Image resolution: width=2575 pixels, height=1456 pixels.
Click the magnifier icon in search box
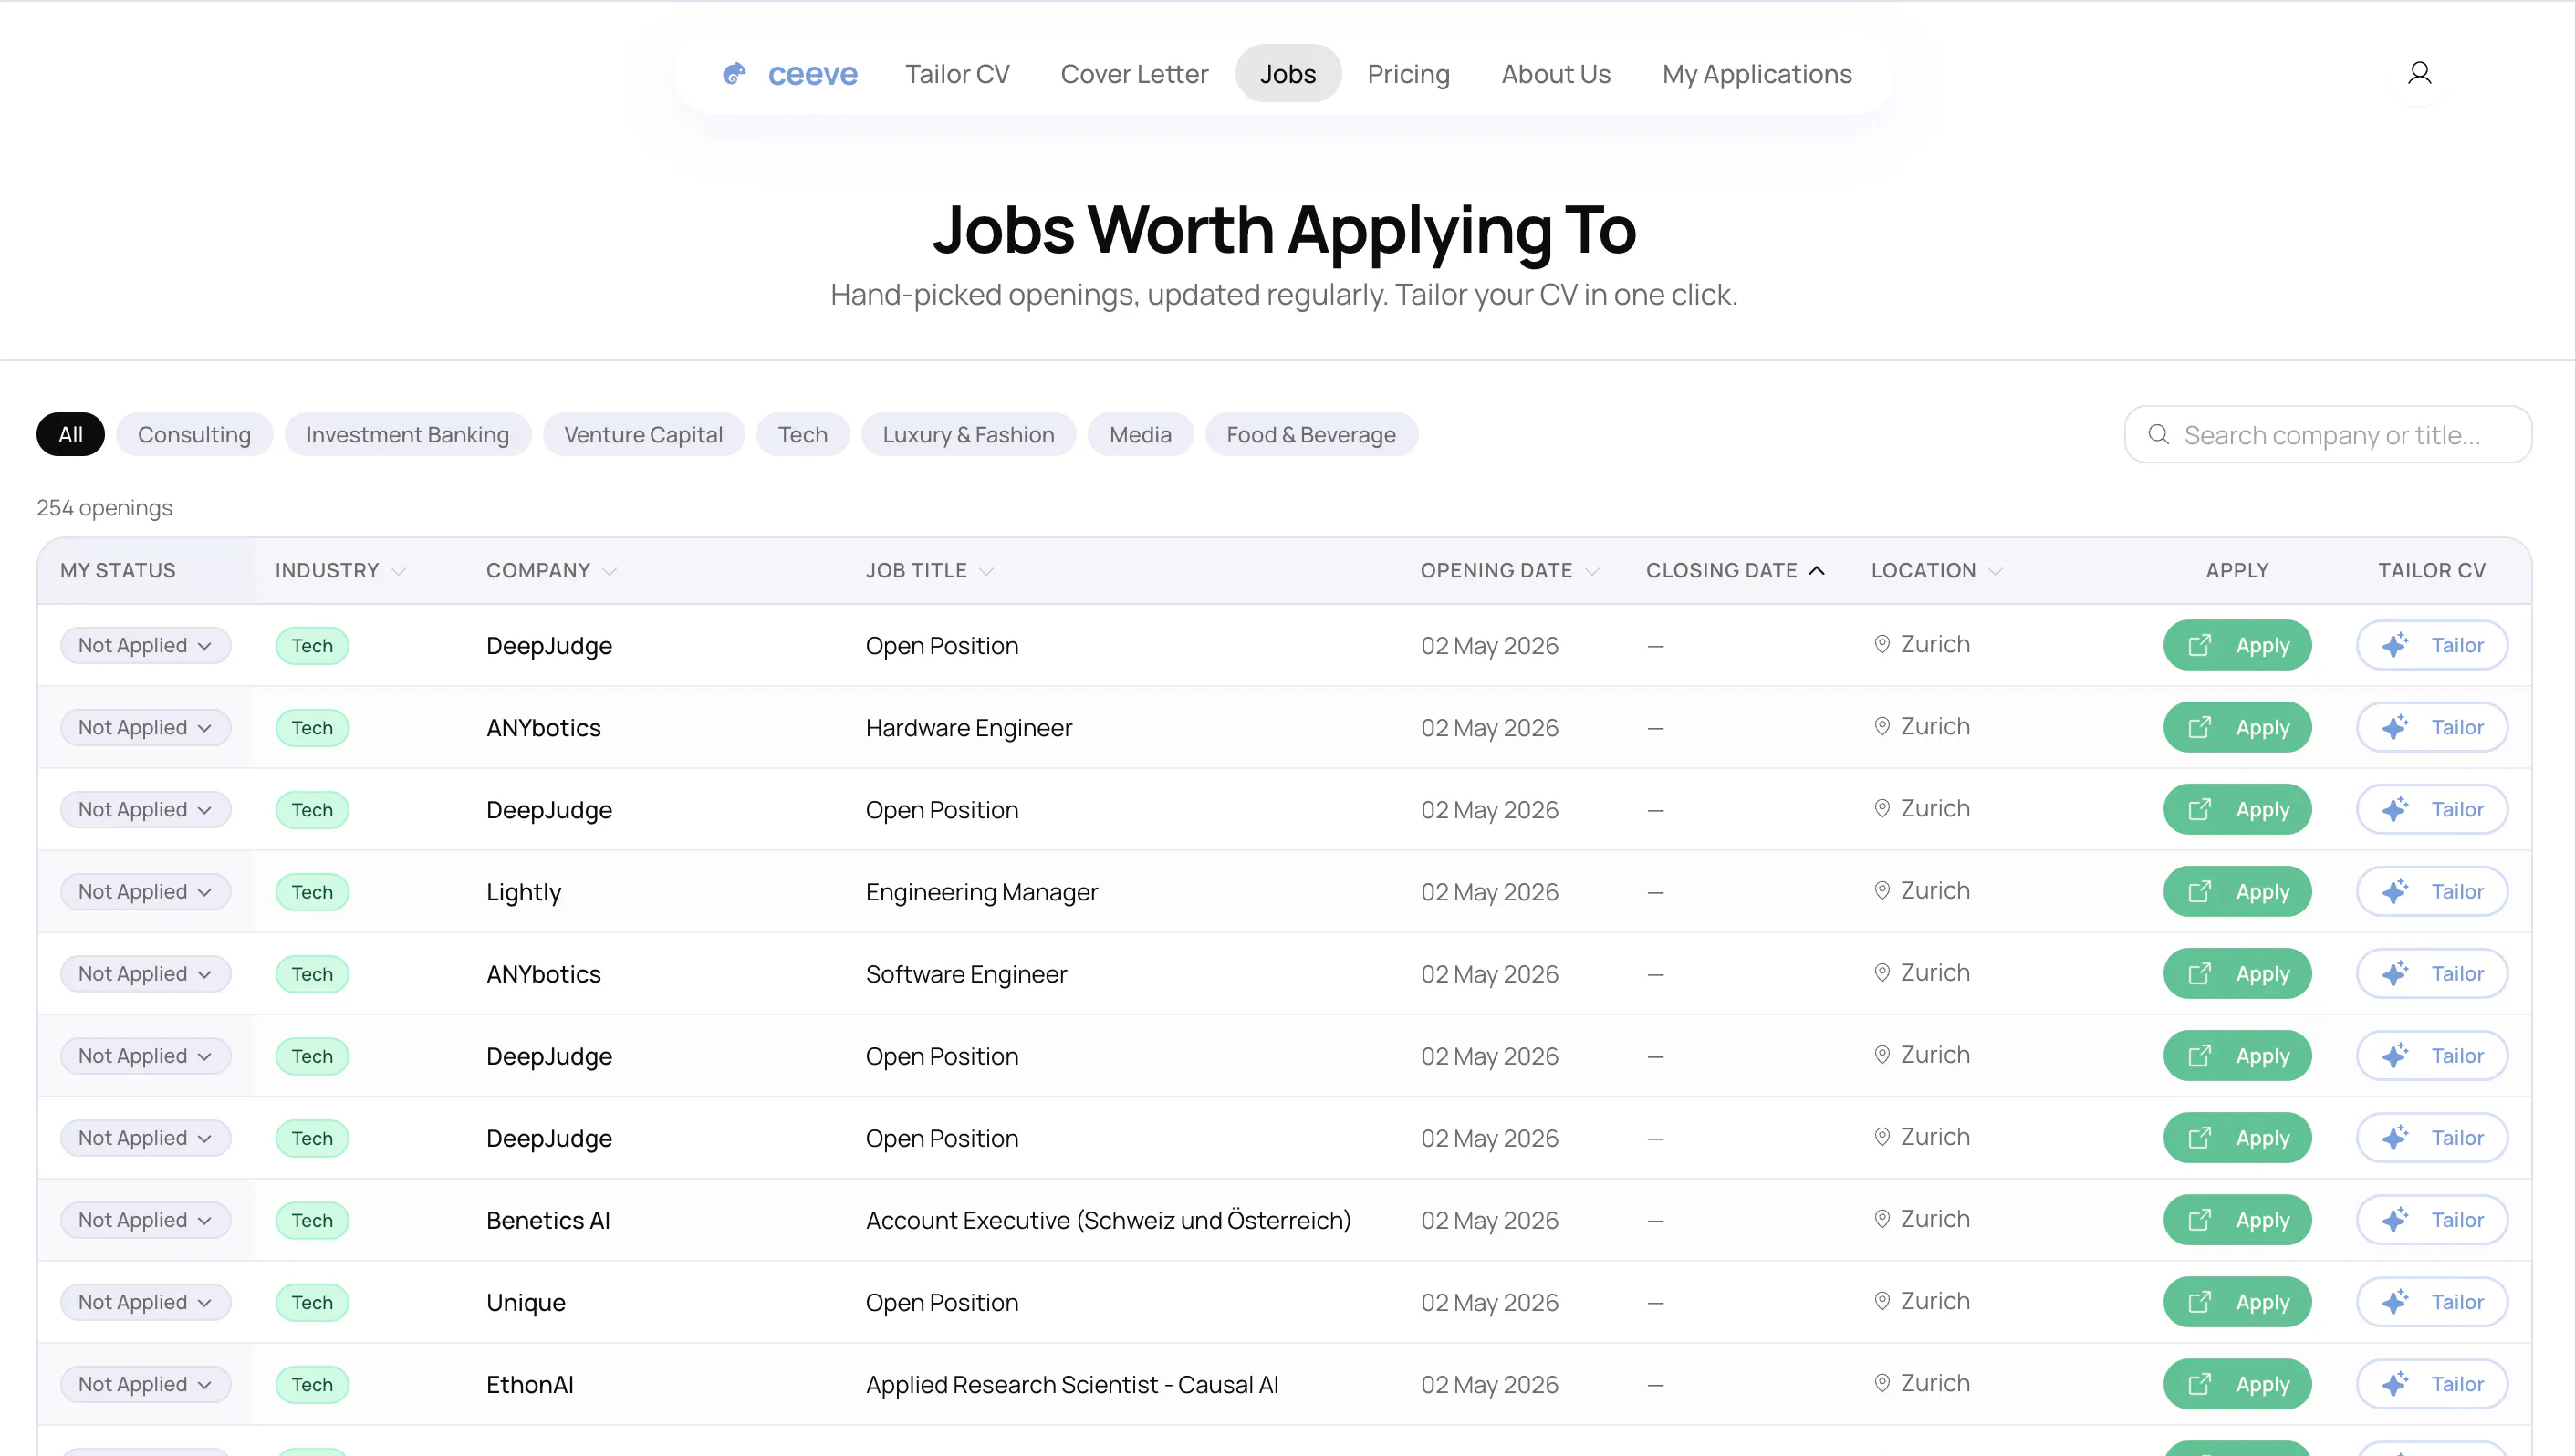(2159, 434)
